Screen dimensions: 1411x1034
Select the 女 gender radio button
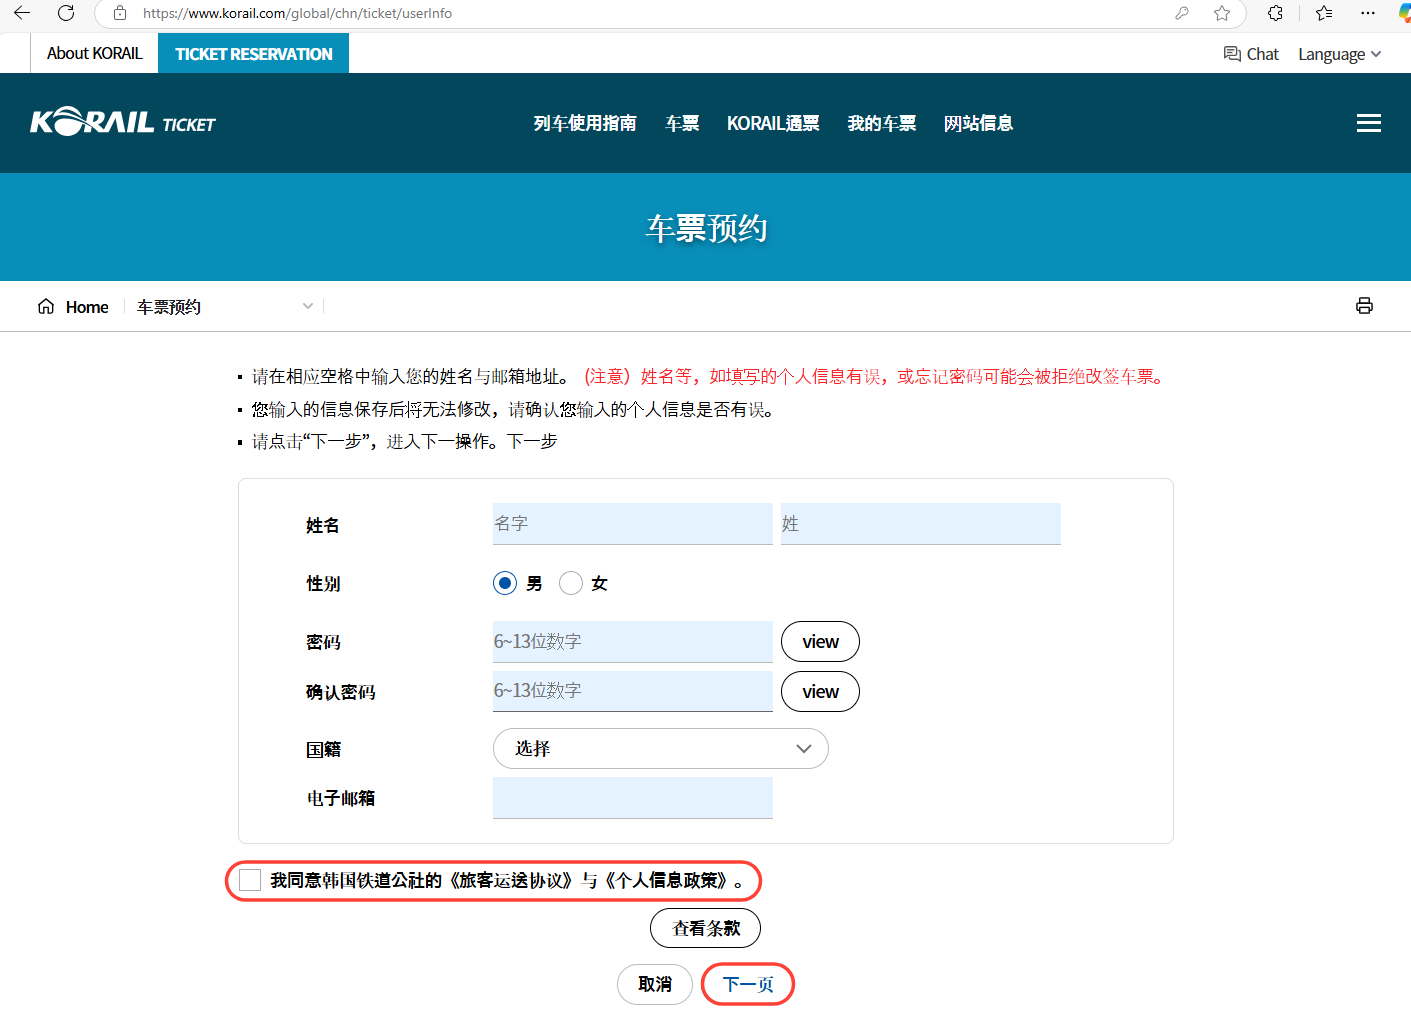point(571,583)
